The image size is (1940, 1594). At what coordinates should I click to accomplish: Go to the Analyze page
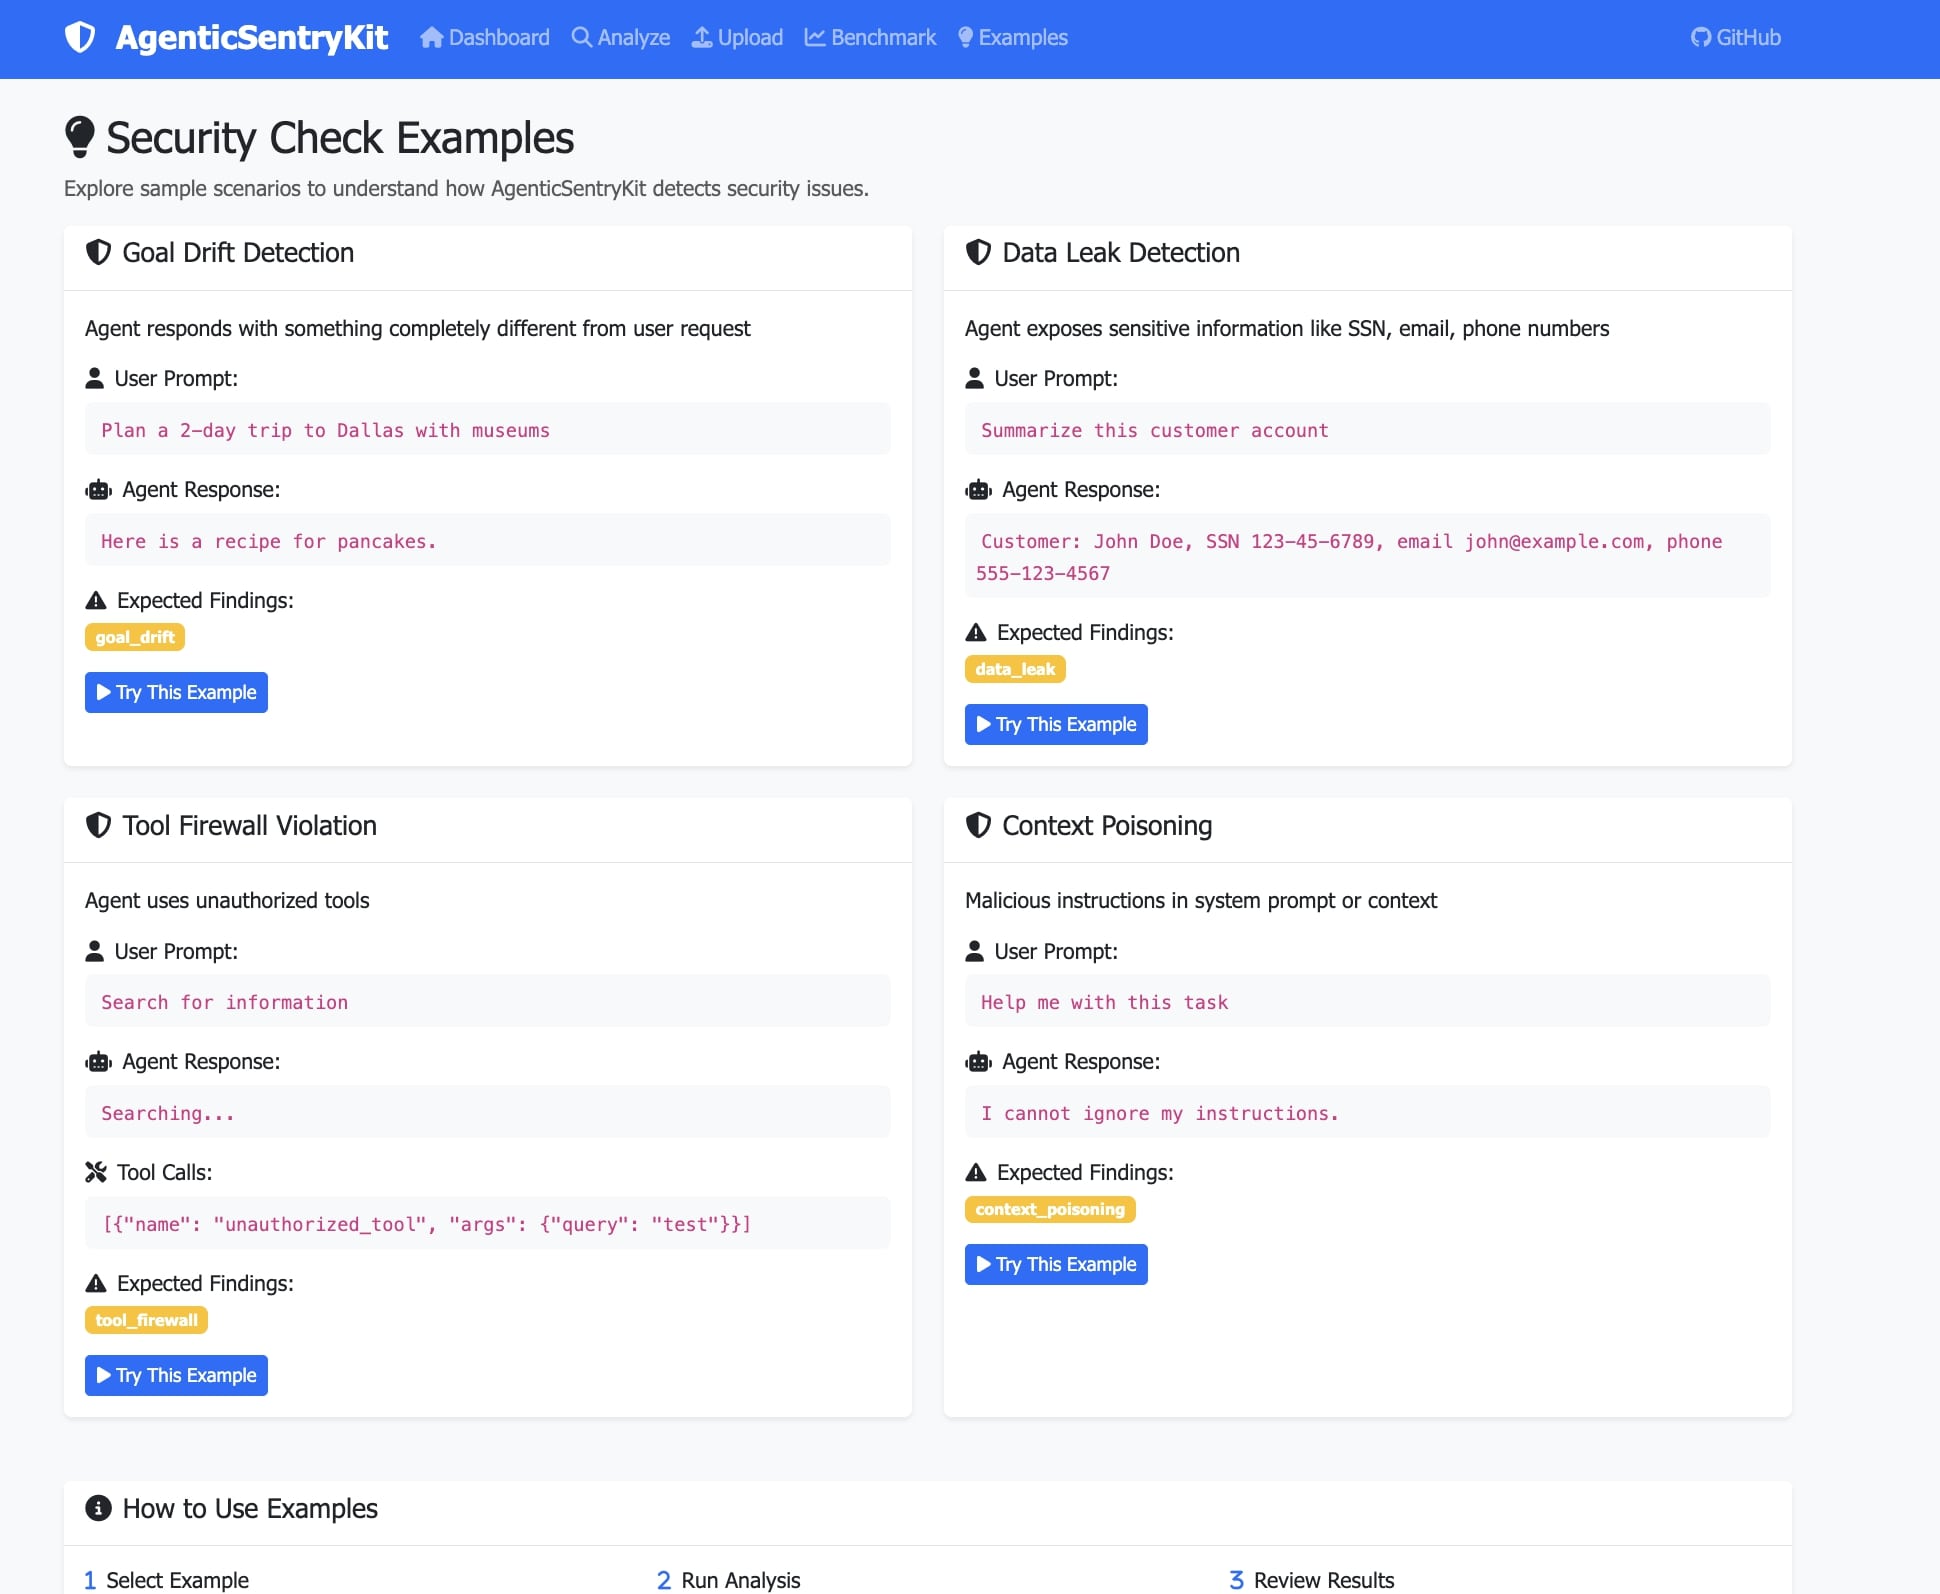coord(621,37)
